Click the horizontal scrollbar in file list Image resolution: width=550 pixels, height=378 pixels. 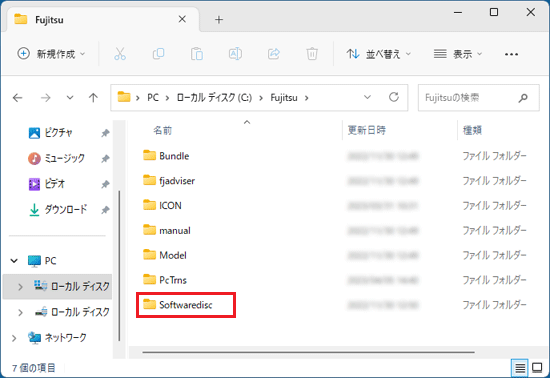(309, 352)
